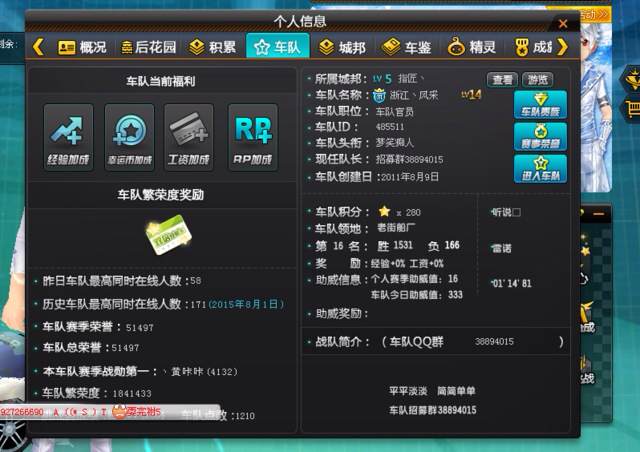Click the 幸运币加成 lucky coin bonus icon
Image resolution: width=640 pixels, height=452 pixels.
(x=129, y=137)
